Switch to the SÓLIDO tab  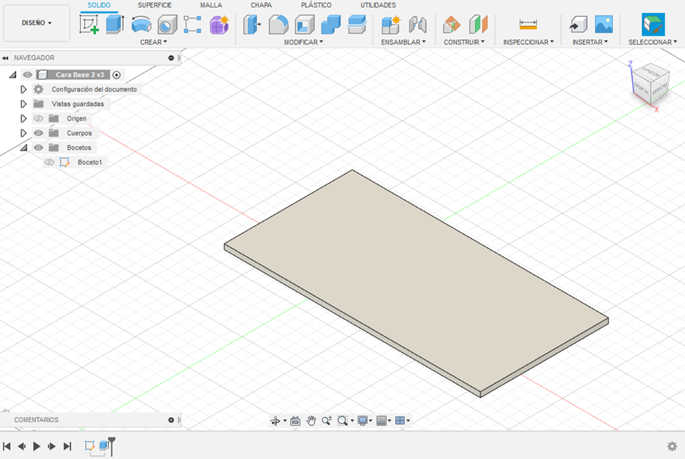coord(99,5)
